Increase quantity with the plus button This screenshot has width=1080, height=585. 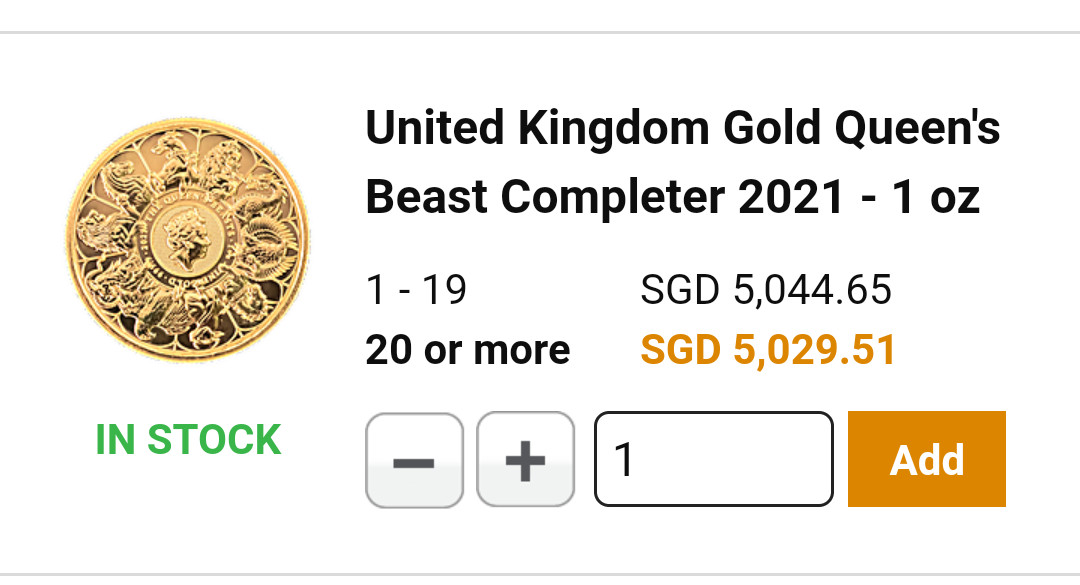[x=526, y=460]
